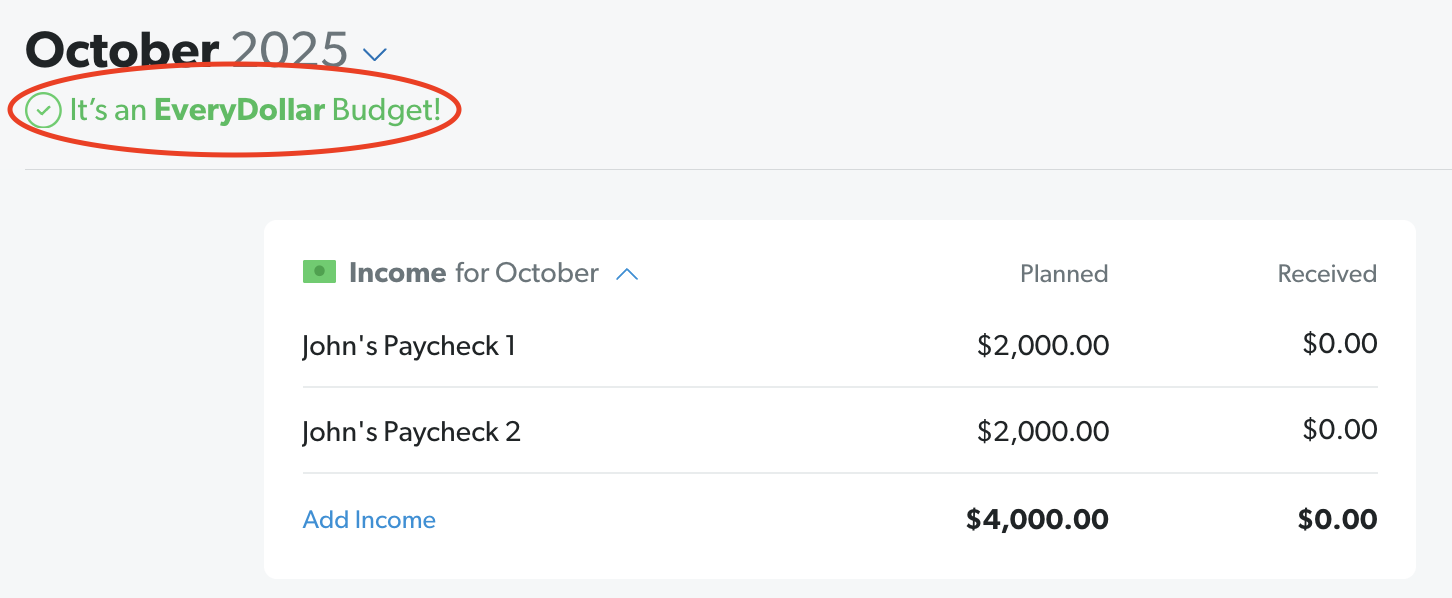Image resolution: width=1452 pixels, height=598 pixels.
Task: Click the green checkmark circle icon
Action: (x=42, y=110)
